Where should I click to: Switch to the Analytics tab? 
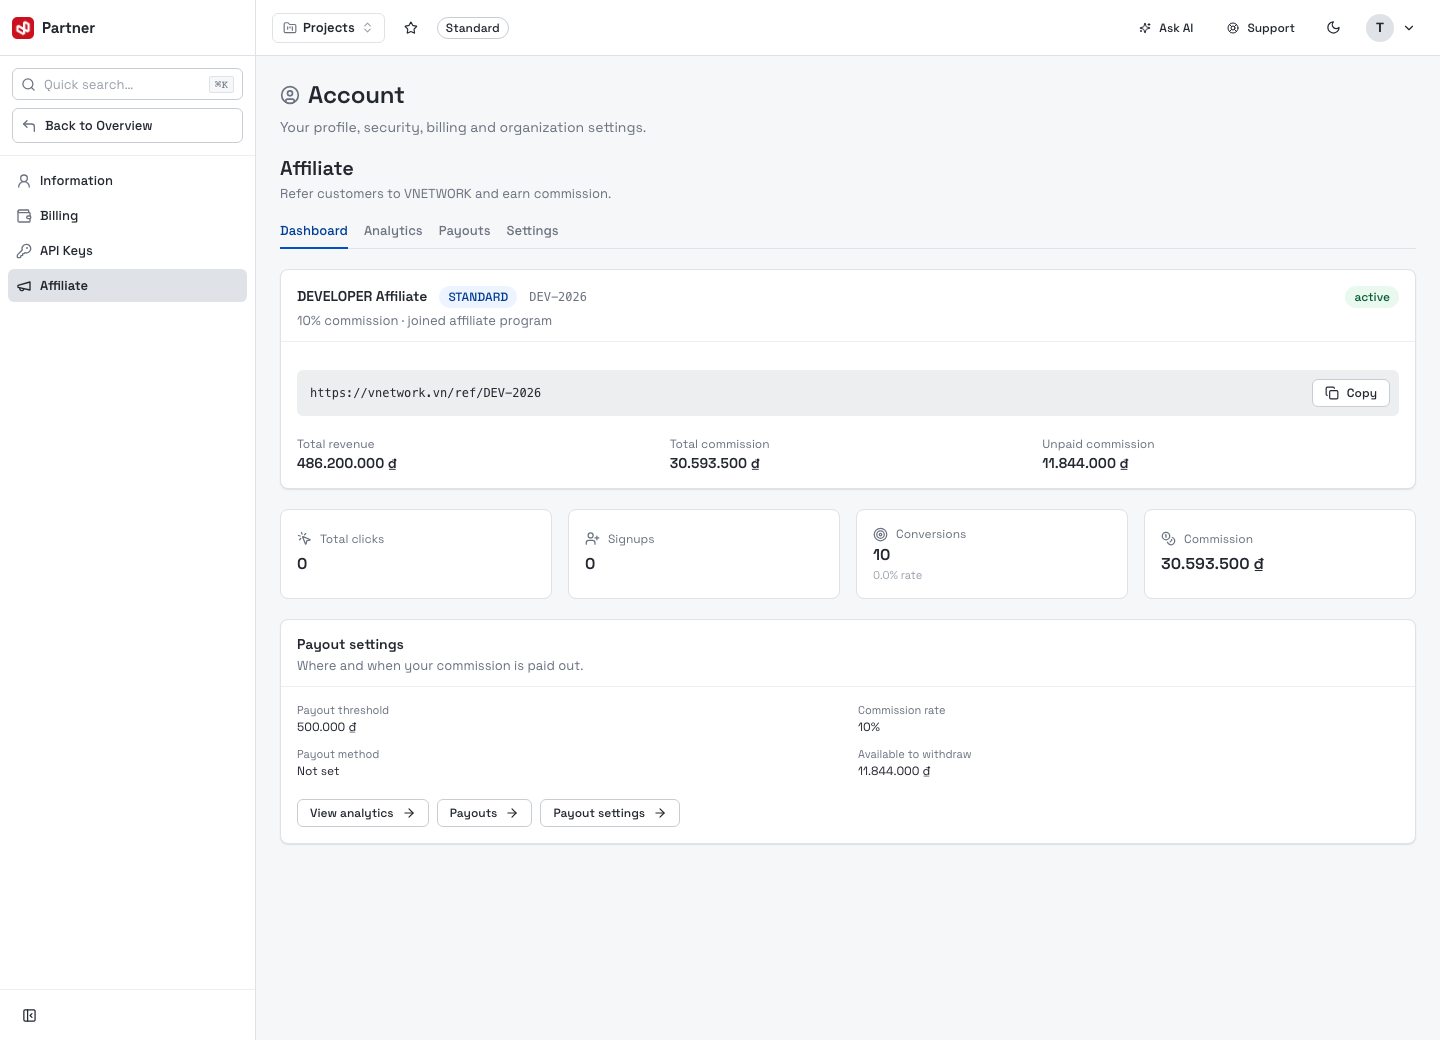[x=393, y=231]
